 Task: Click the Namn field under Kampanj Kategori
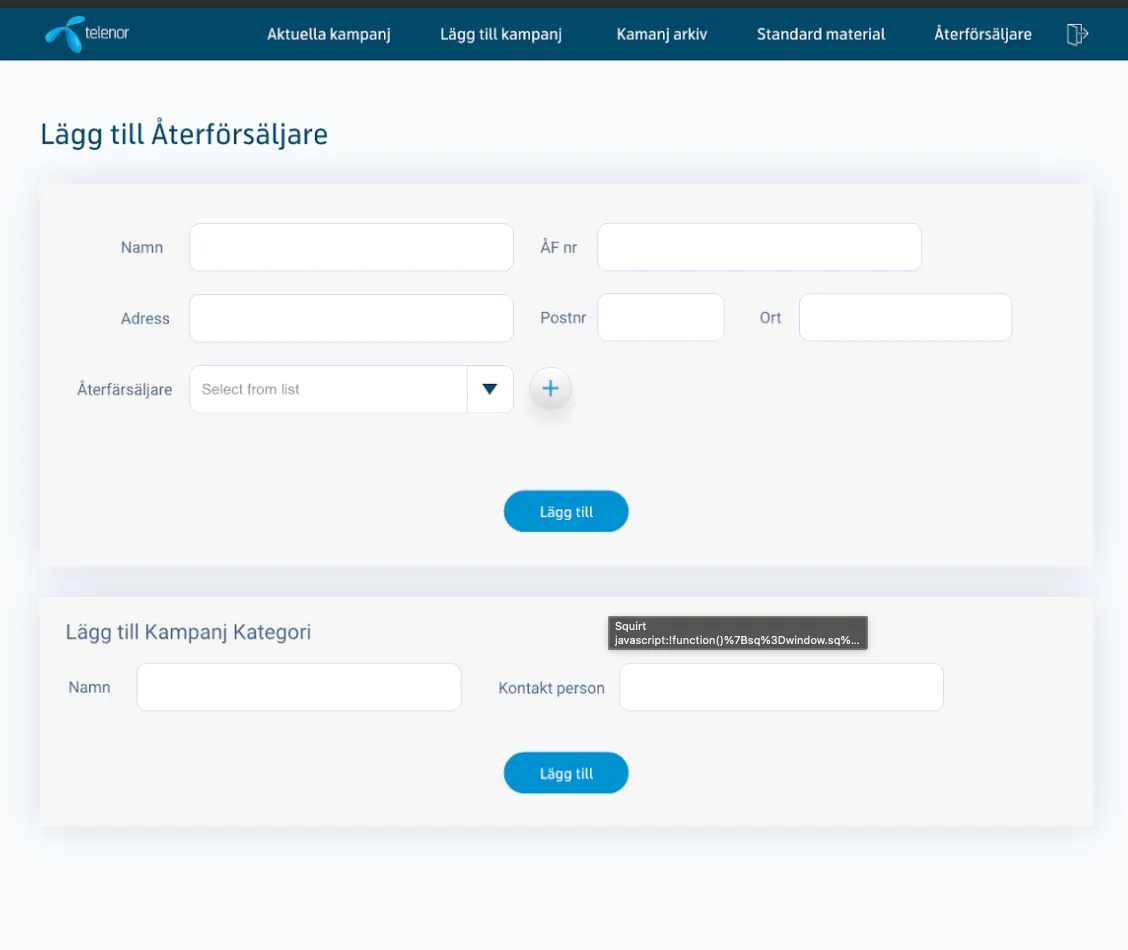[299, 687]
